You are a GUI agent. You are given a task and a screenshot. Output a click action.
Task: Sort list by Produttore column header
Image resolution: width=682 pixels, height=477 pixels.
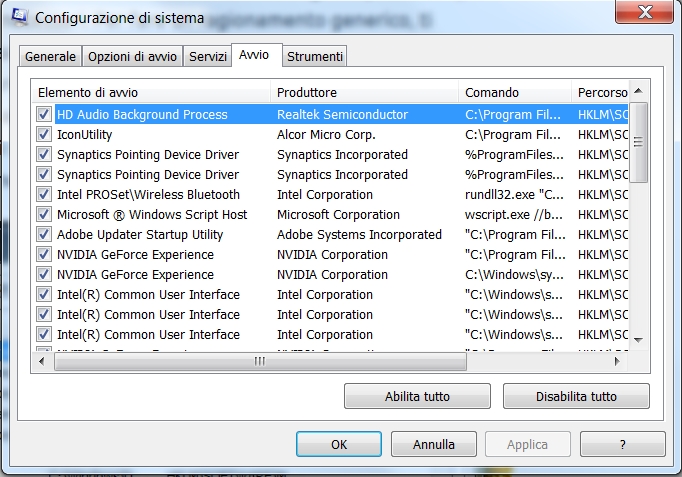pyautogui.click(x=364, y=93)
